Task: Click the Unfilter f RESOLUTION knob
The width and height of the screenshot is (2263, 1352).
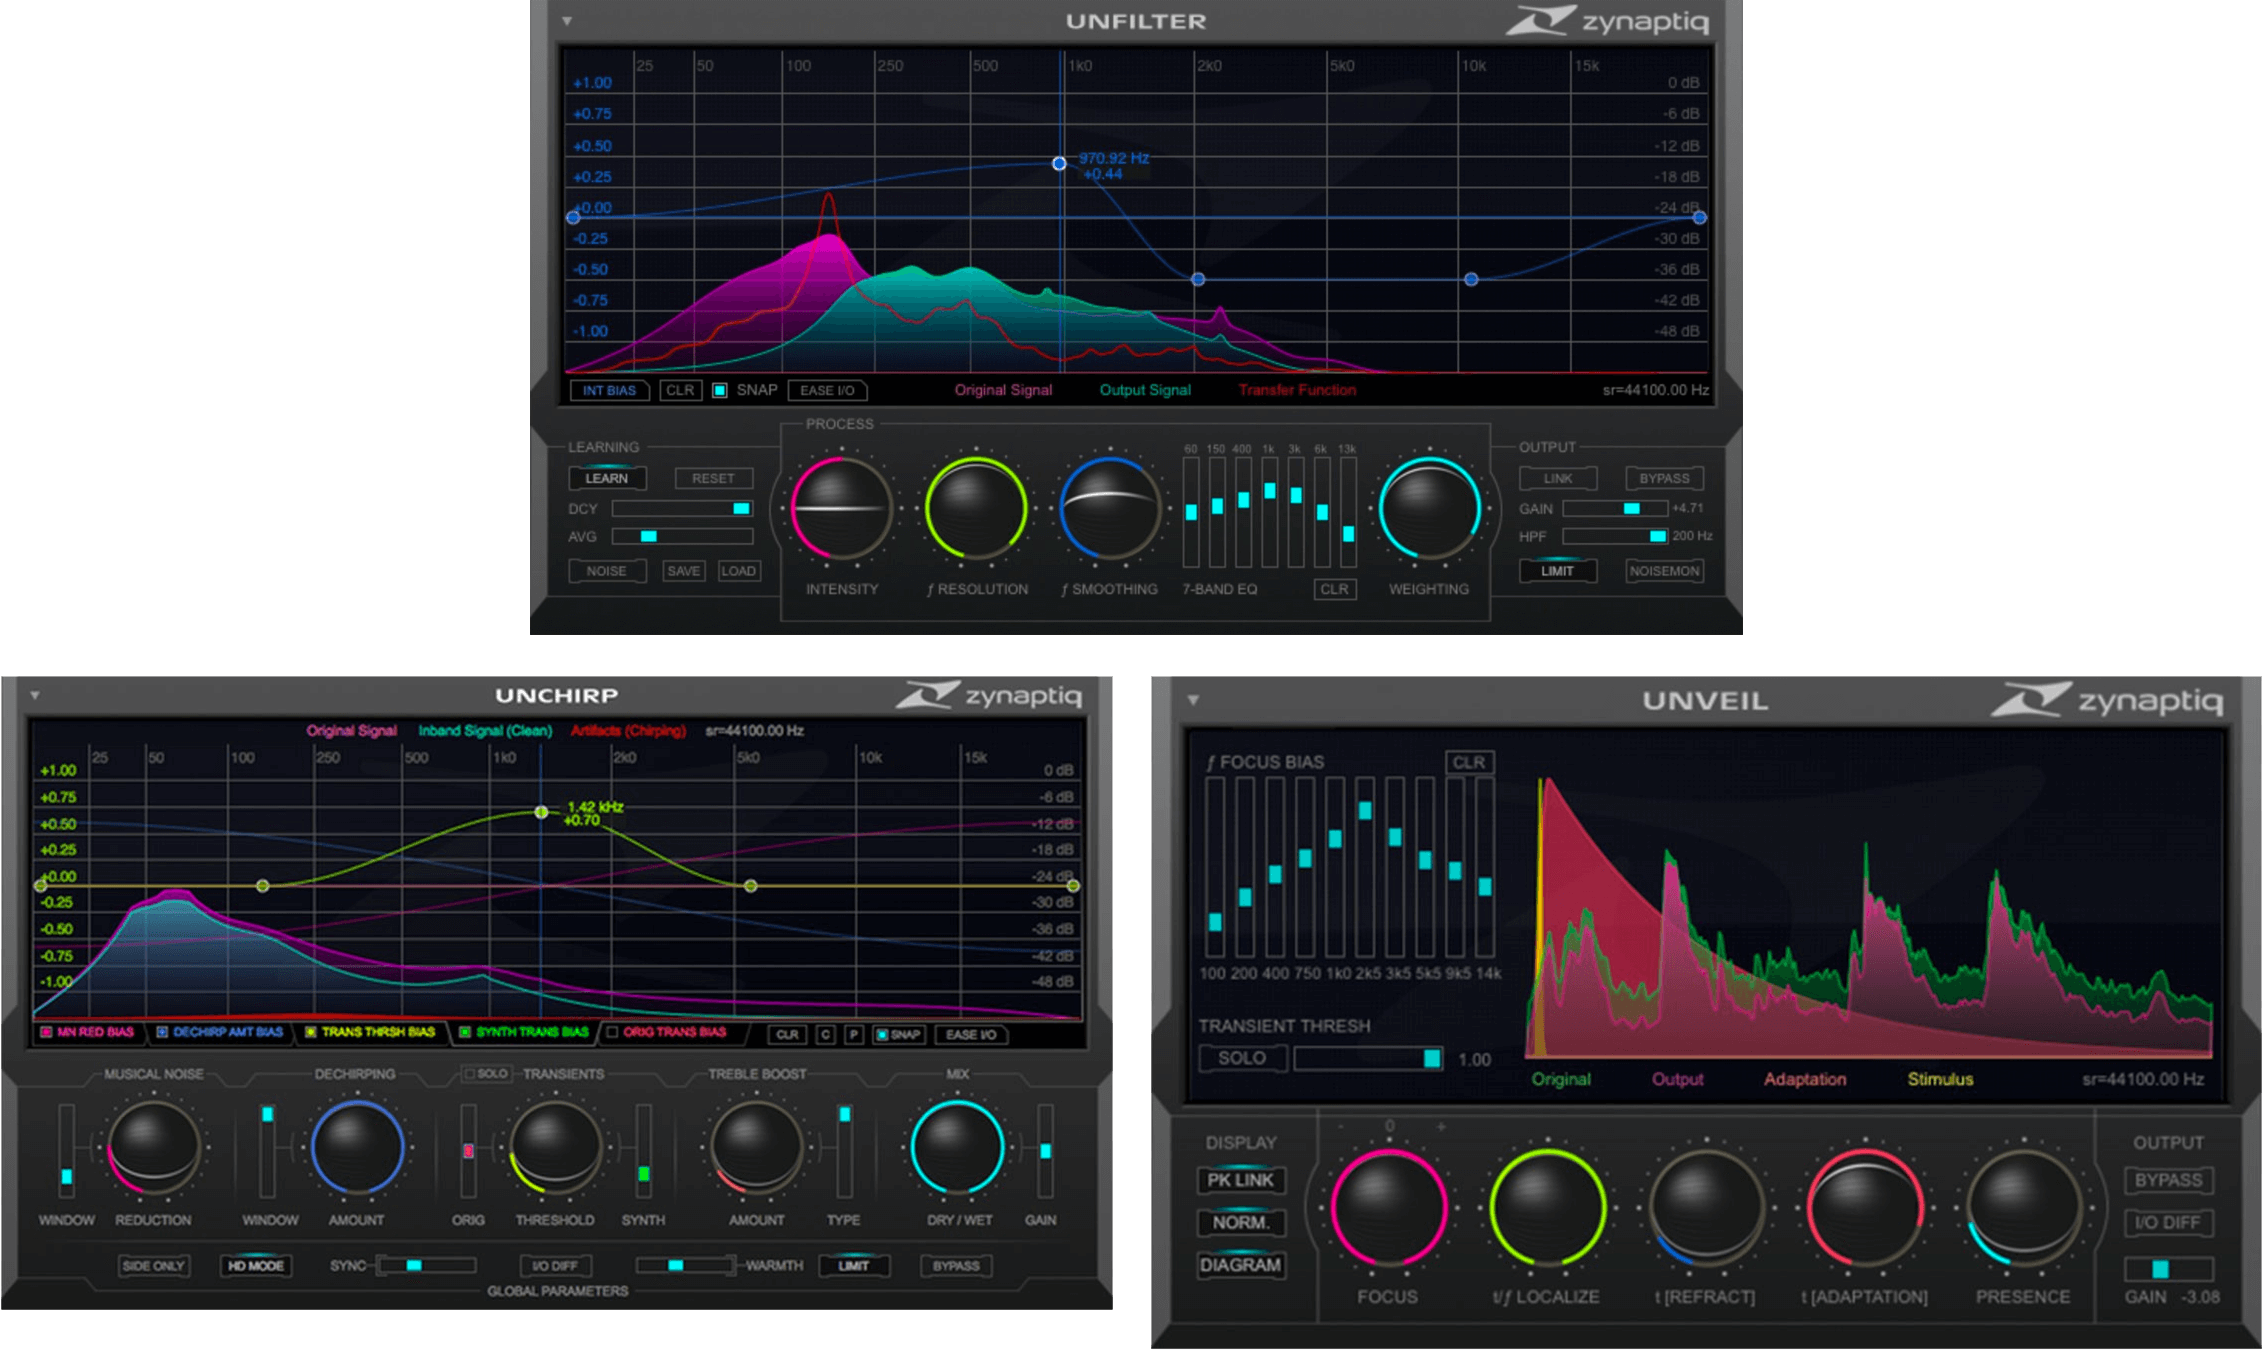Action: (x=975, y=508)
